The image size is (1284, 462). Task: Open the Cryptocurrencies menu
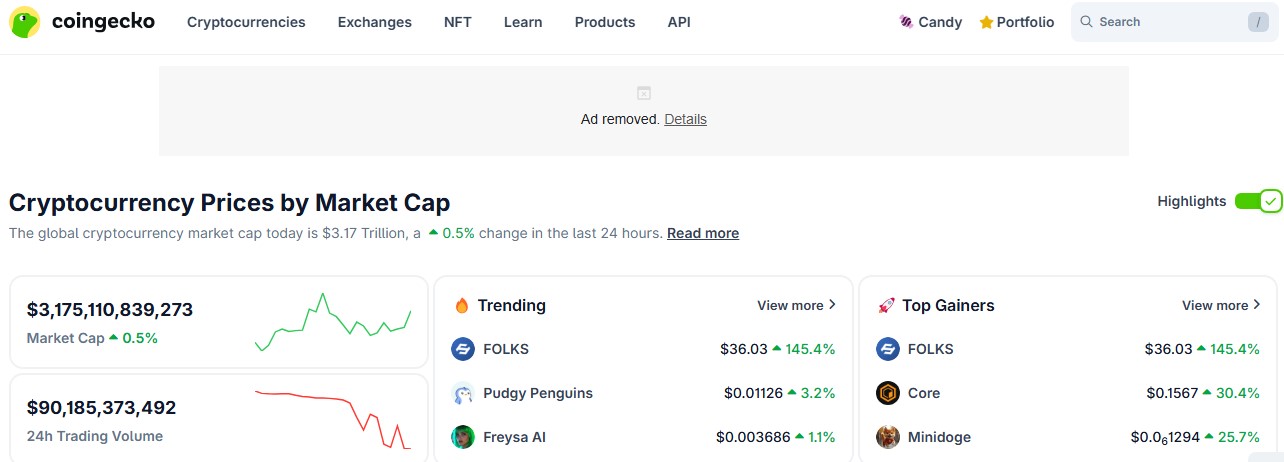(x=246, y=22)
